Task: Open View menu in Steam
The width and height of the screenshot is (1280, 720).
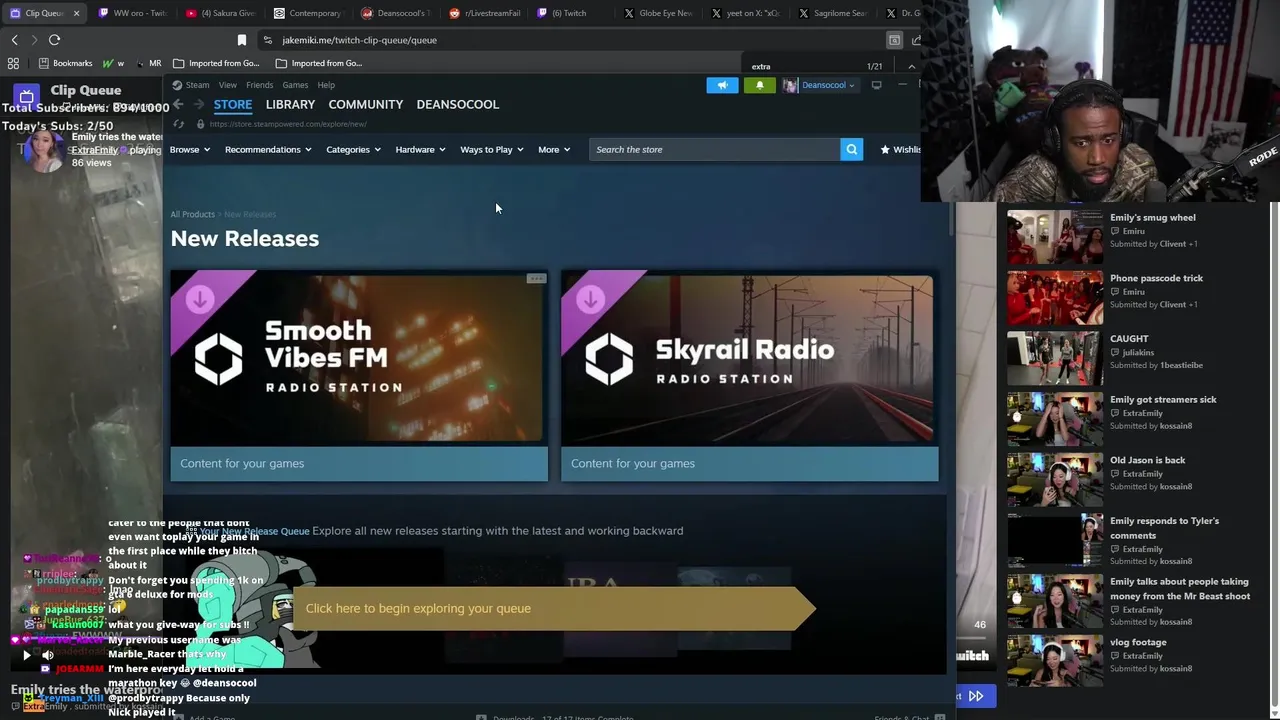Action: point(228,85)
